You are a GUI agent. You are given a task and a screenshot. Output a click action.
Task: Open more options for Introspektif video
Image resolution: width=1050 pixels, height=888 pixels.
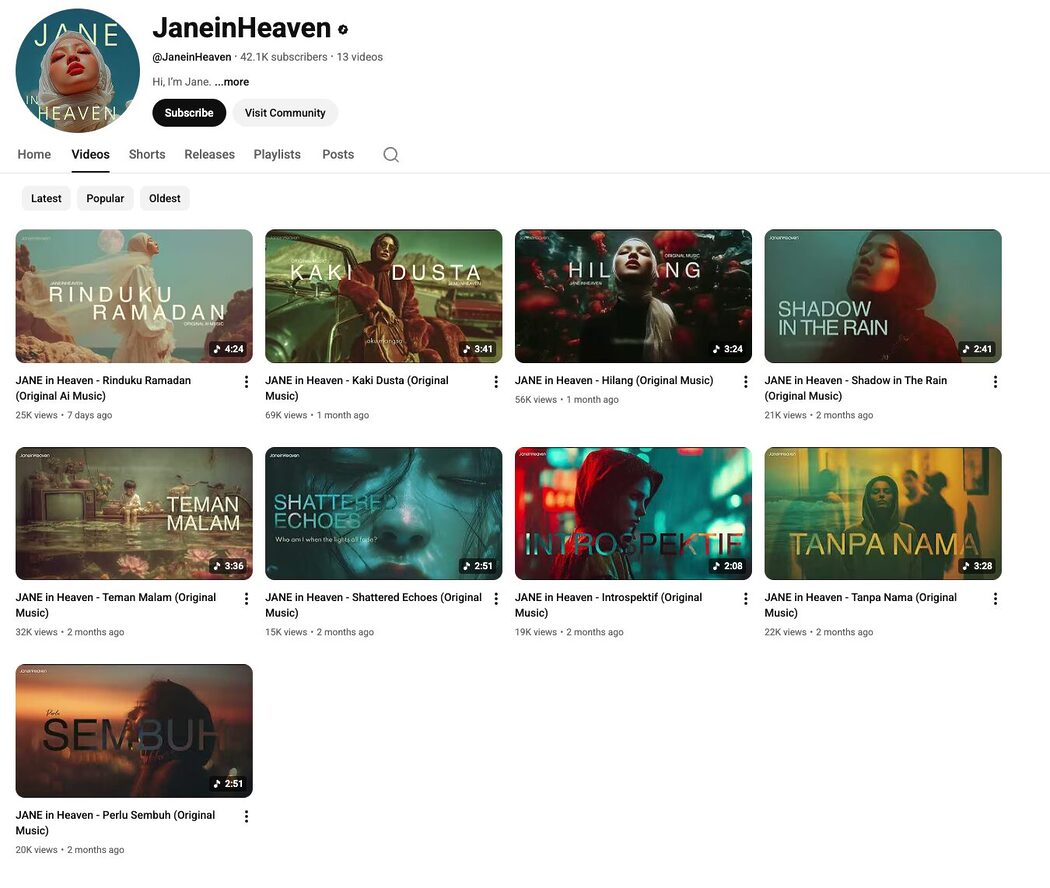746,599
